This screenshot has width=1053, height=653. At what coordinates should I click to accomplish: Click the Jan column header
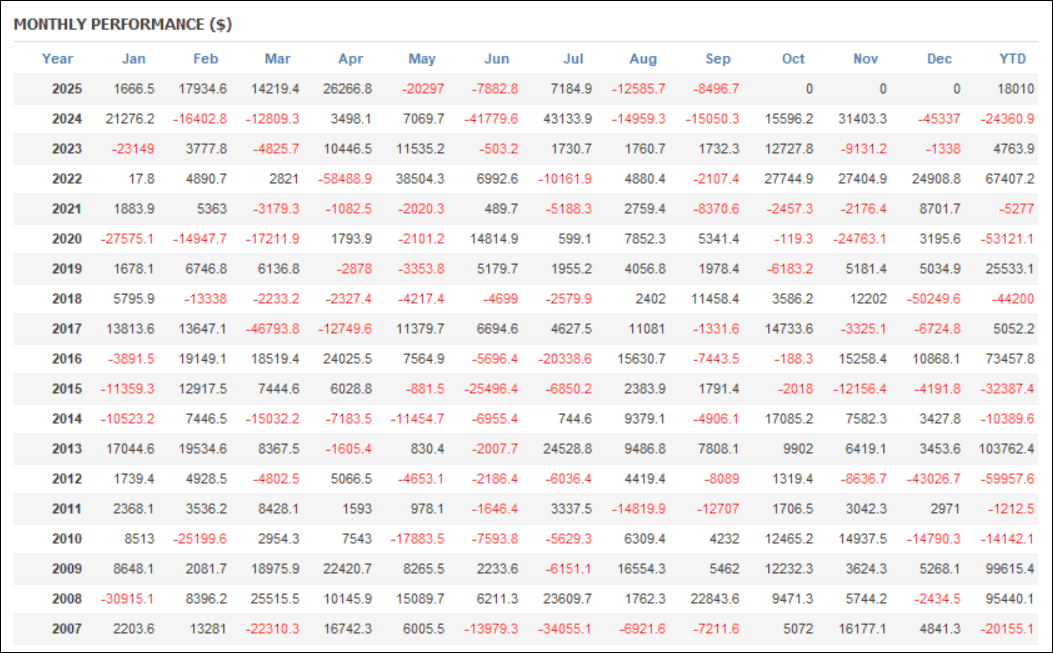coord(133,59)
